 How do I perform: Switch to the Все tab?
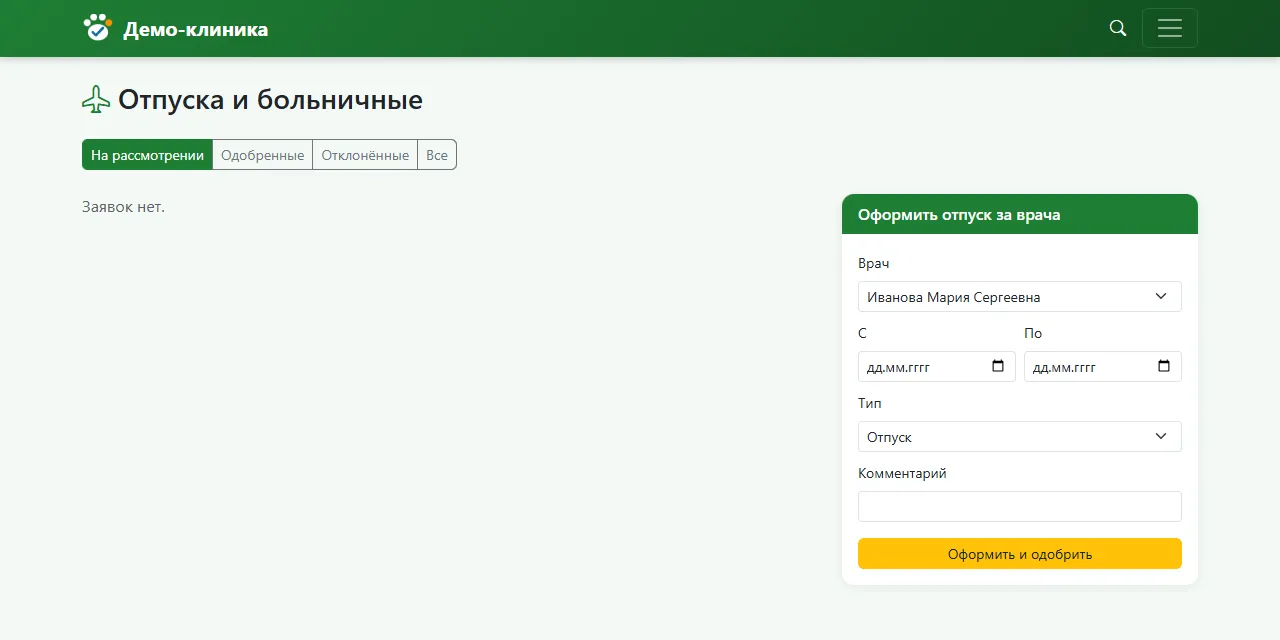point(437,155)
